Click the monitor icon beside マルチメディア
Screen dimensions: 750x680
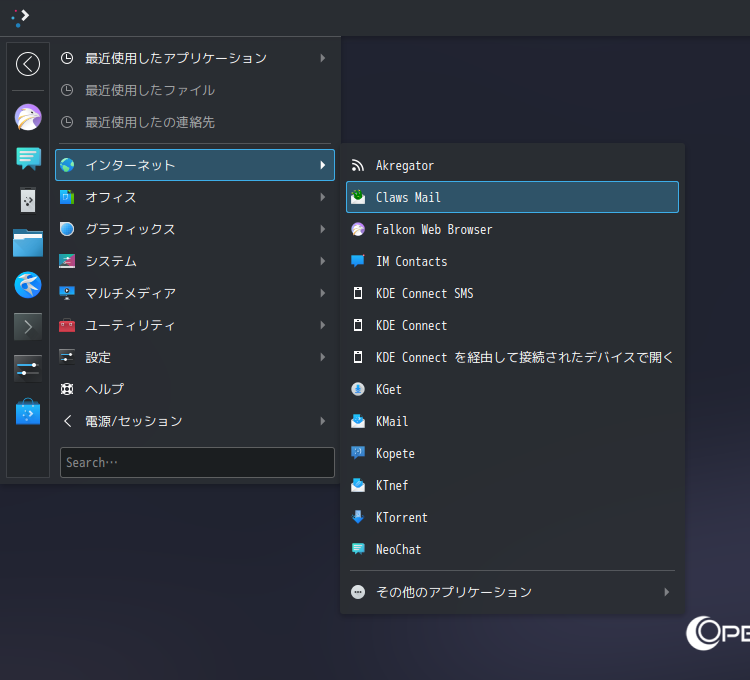point(67,293)
